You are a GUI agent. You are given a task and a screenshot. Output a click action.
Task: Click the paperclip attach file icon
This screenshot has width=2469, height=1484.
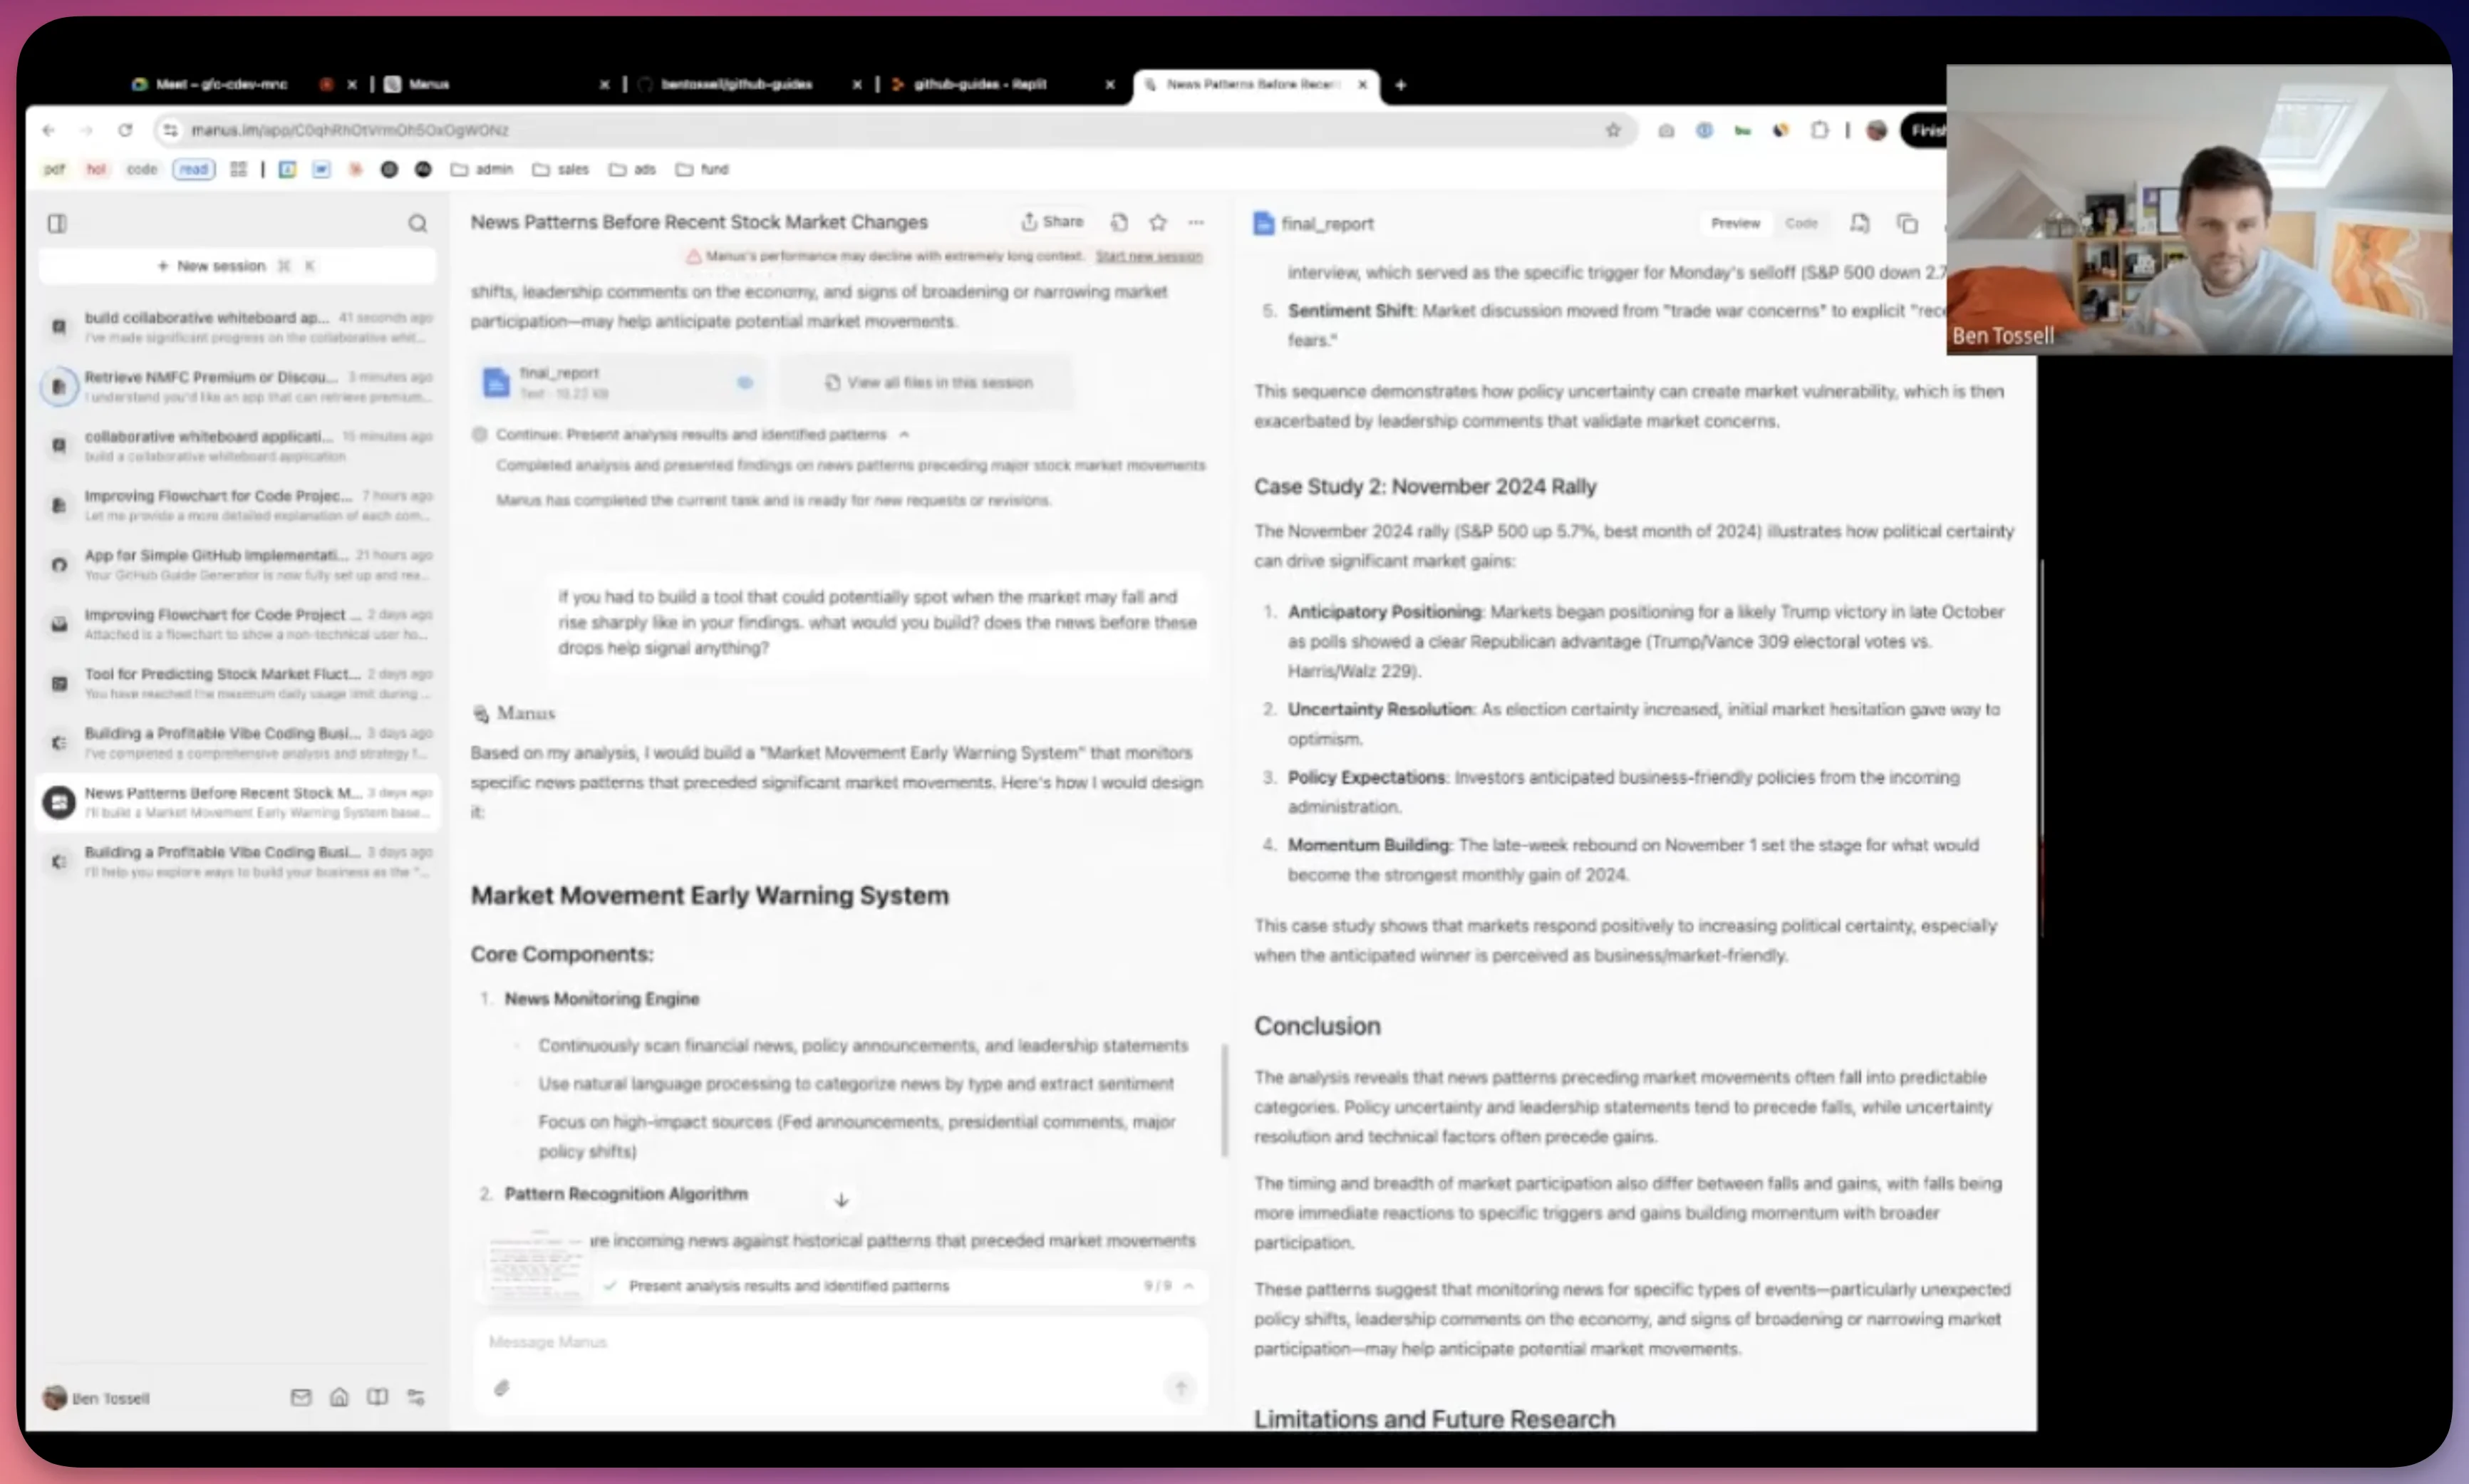click(x=502, y=1387)
